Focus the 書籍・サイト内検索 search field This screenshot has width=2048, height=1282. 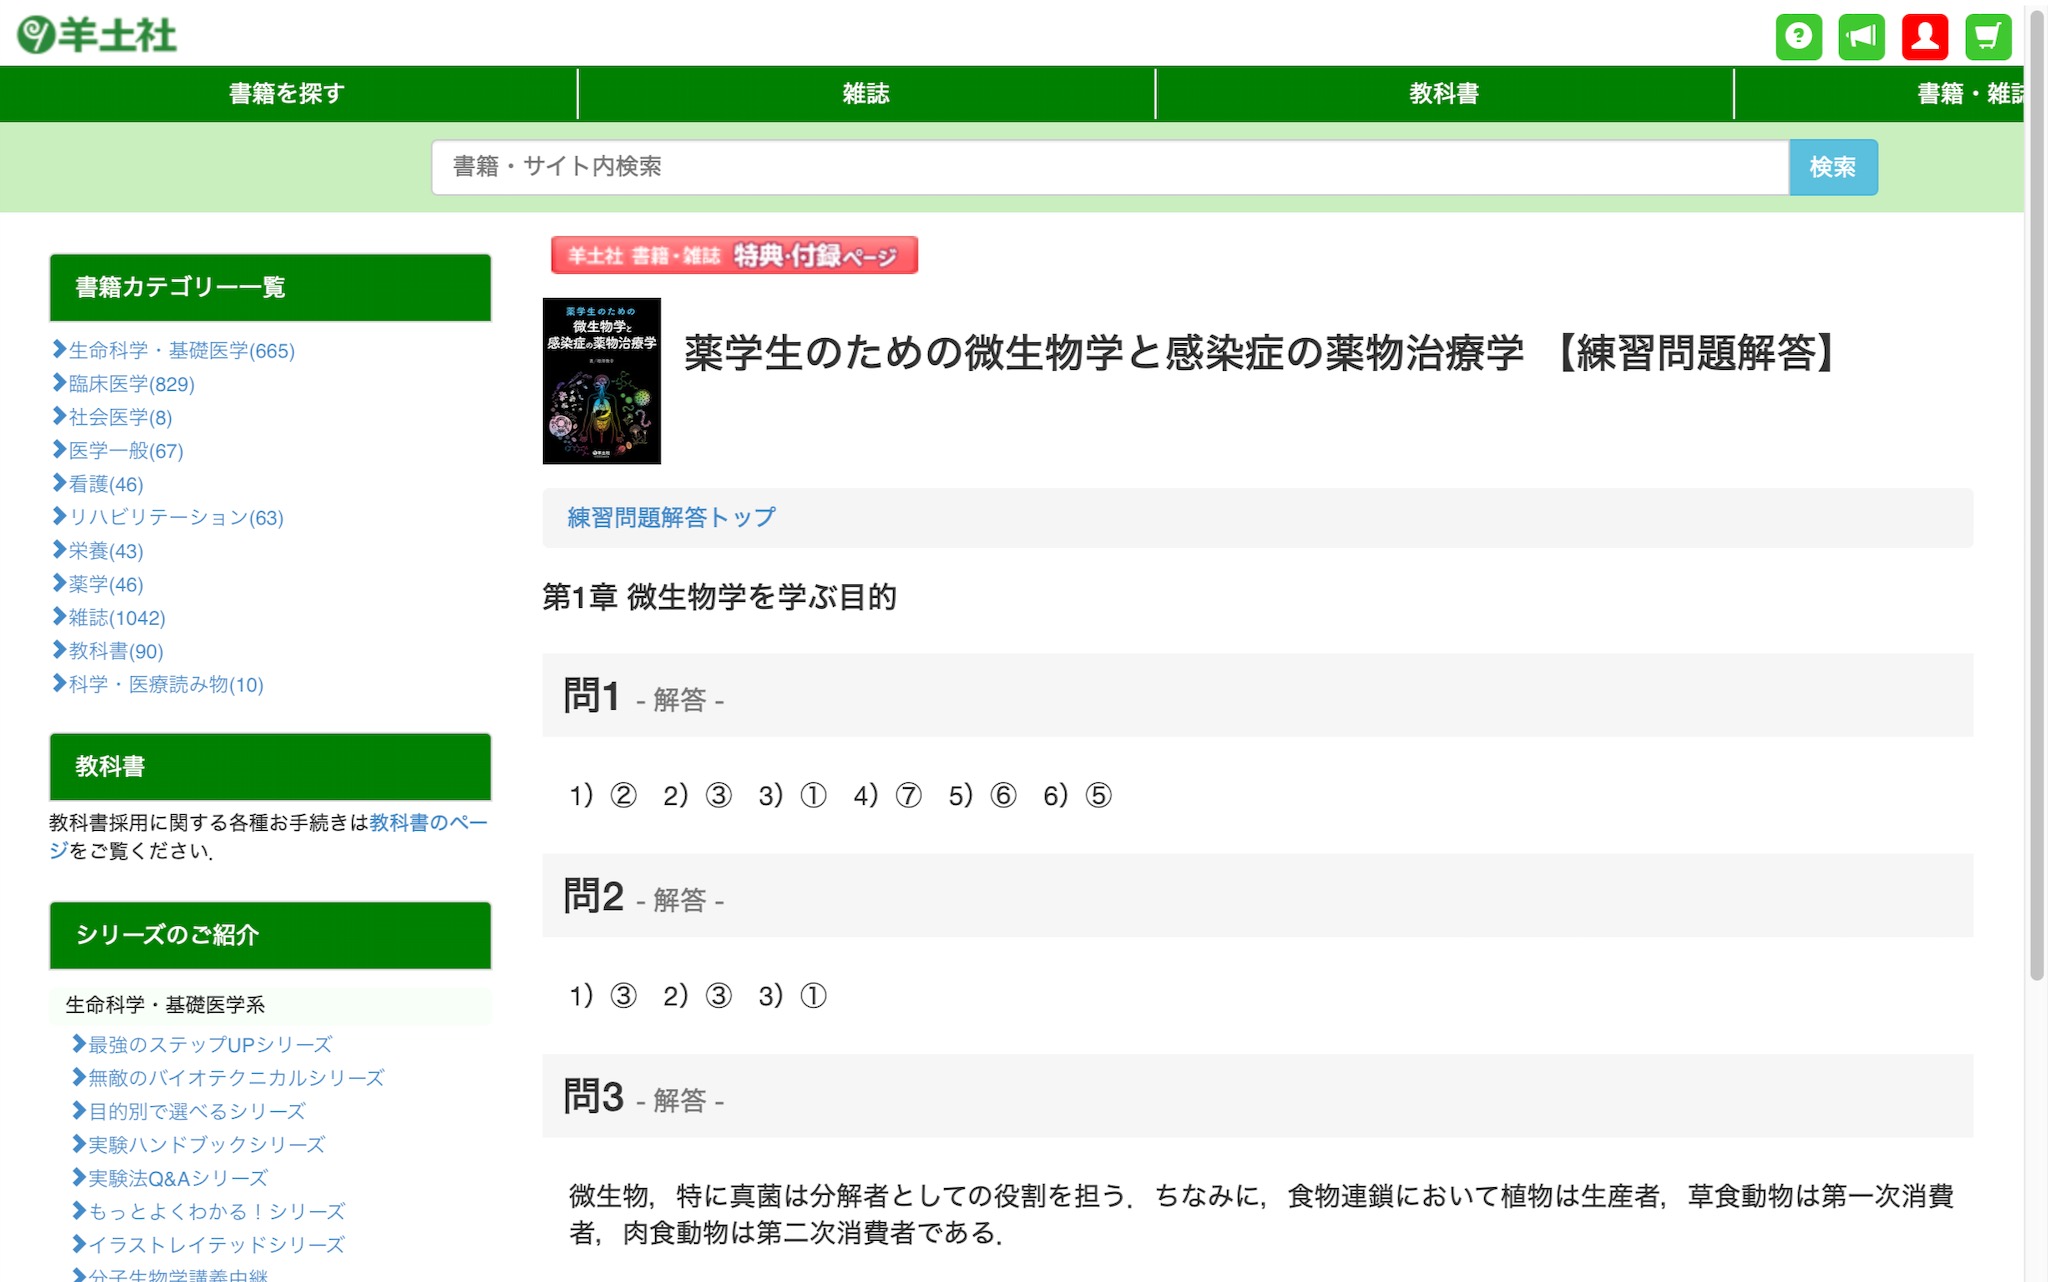coord(1108,167)
